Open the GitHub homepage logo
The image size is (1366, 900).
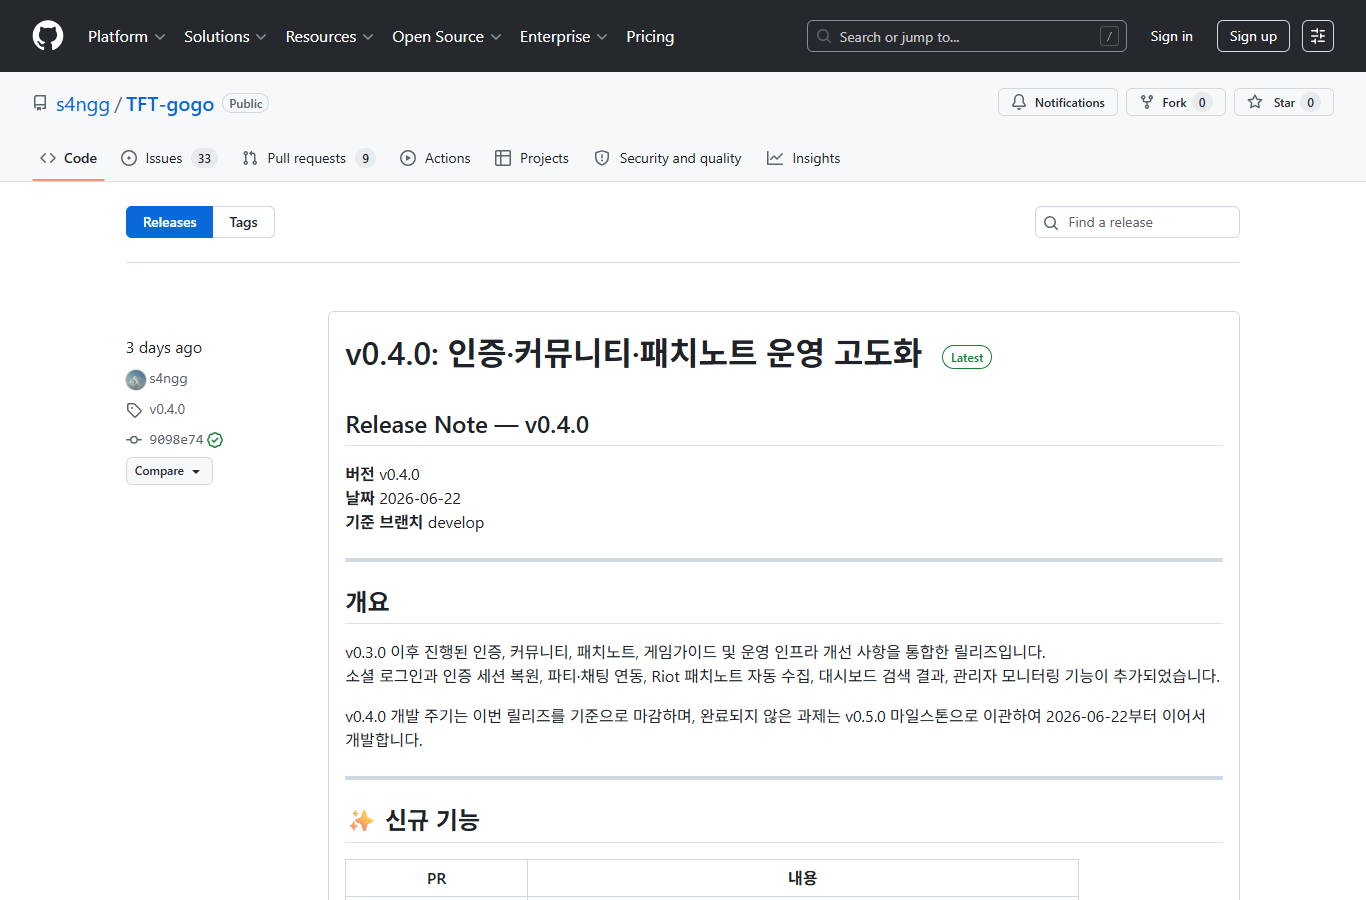click(48, 36)
